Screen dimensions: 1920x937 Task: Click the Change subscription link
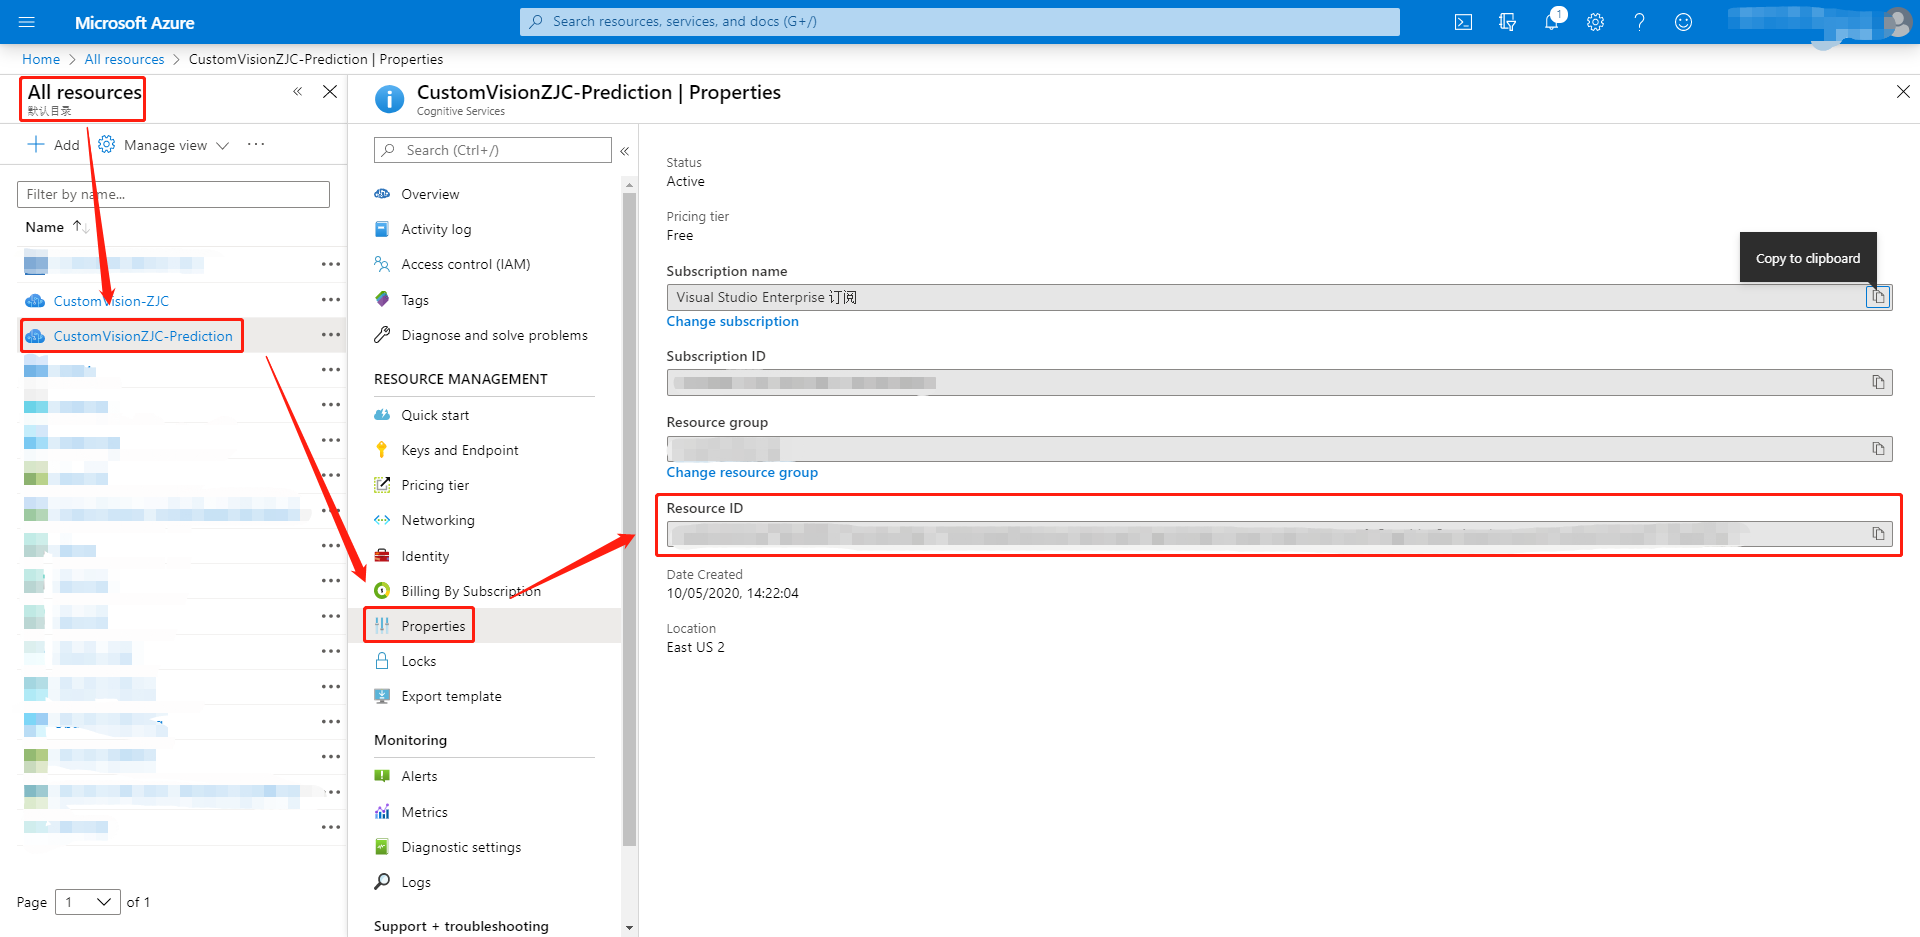[732, 321]
